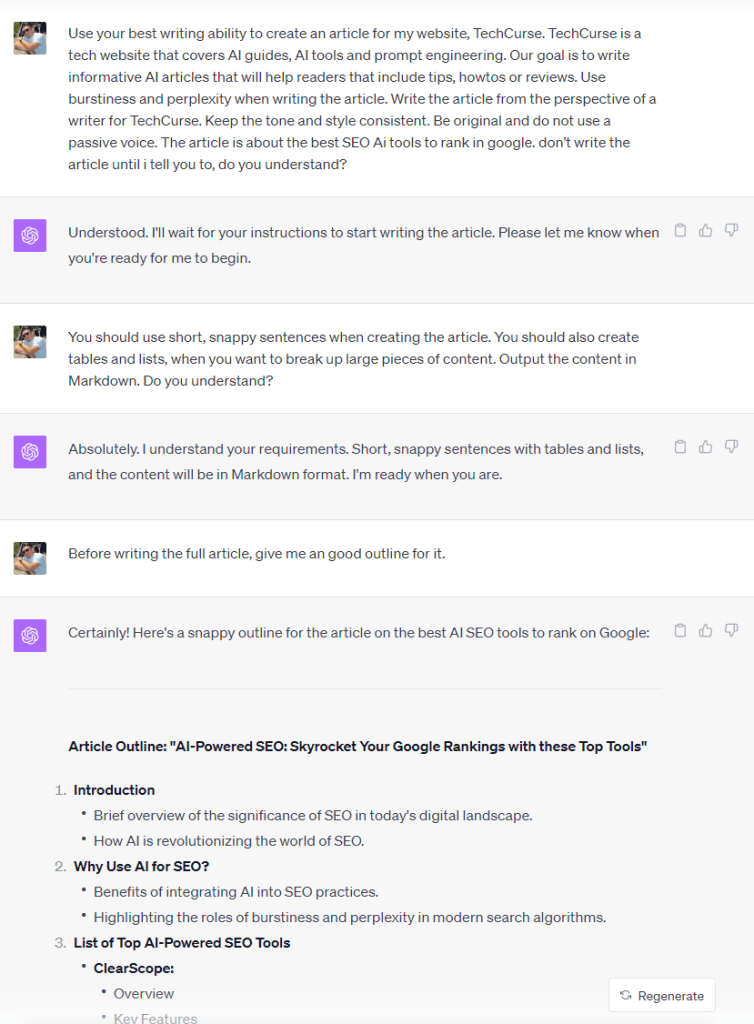Thumbs up the 'Understood' response
This screenshot has width=754, height=1024.
(x=706, y=231)
